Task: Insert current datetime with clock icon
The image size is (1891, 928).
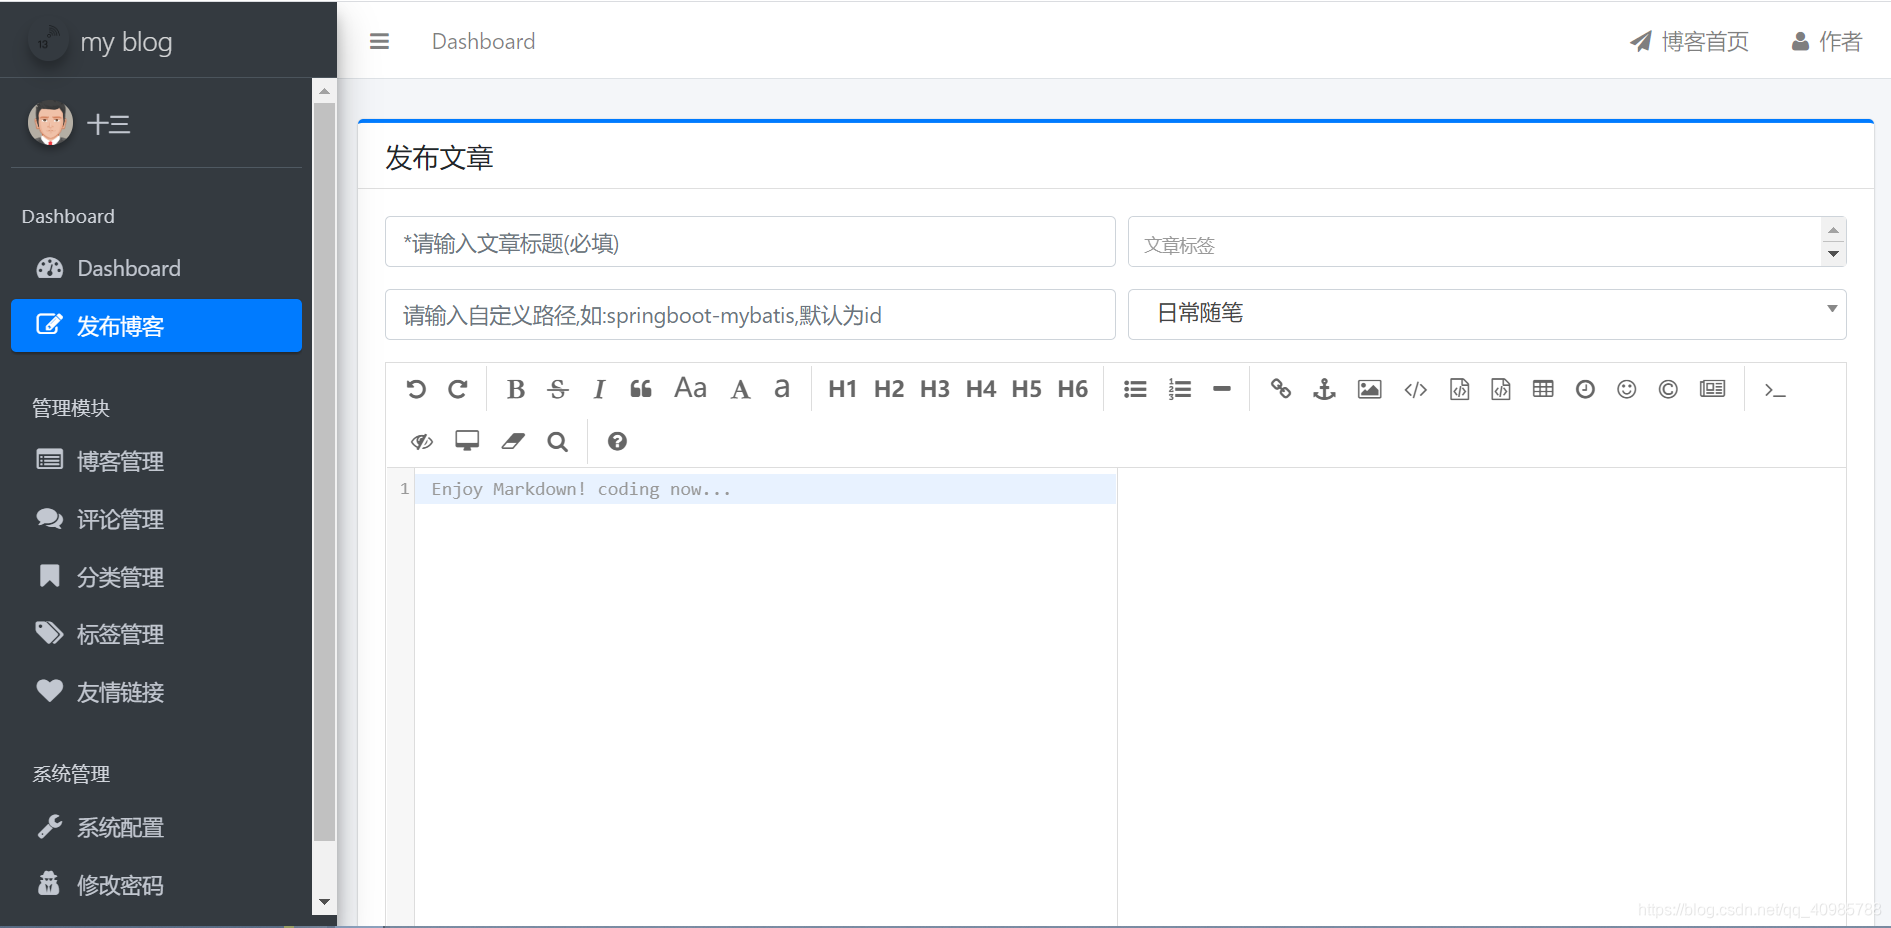Action: click(1585, 389)
